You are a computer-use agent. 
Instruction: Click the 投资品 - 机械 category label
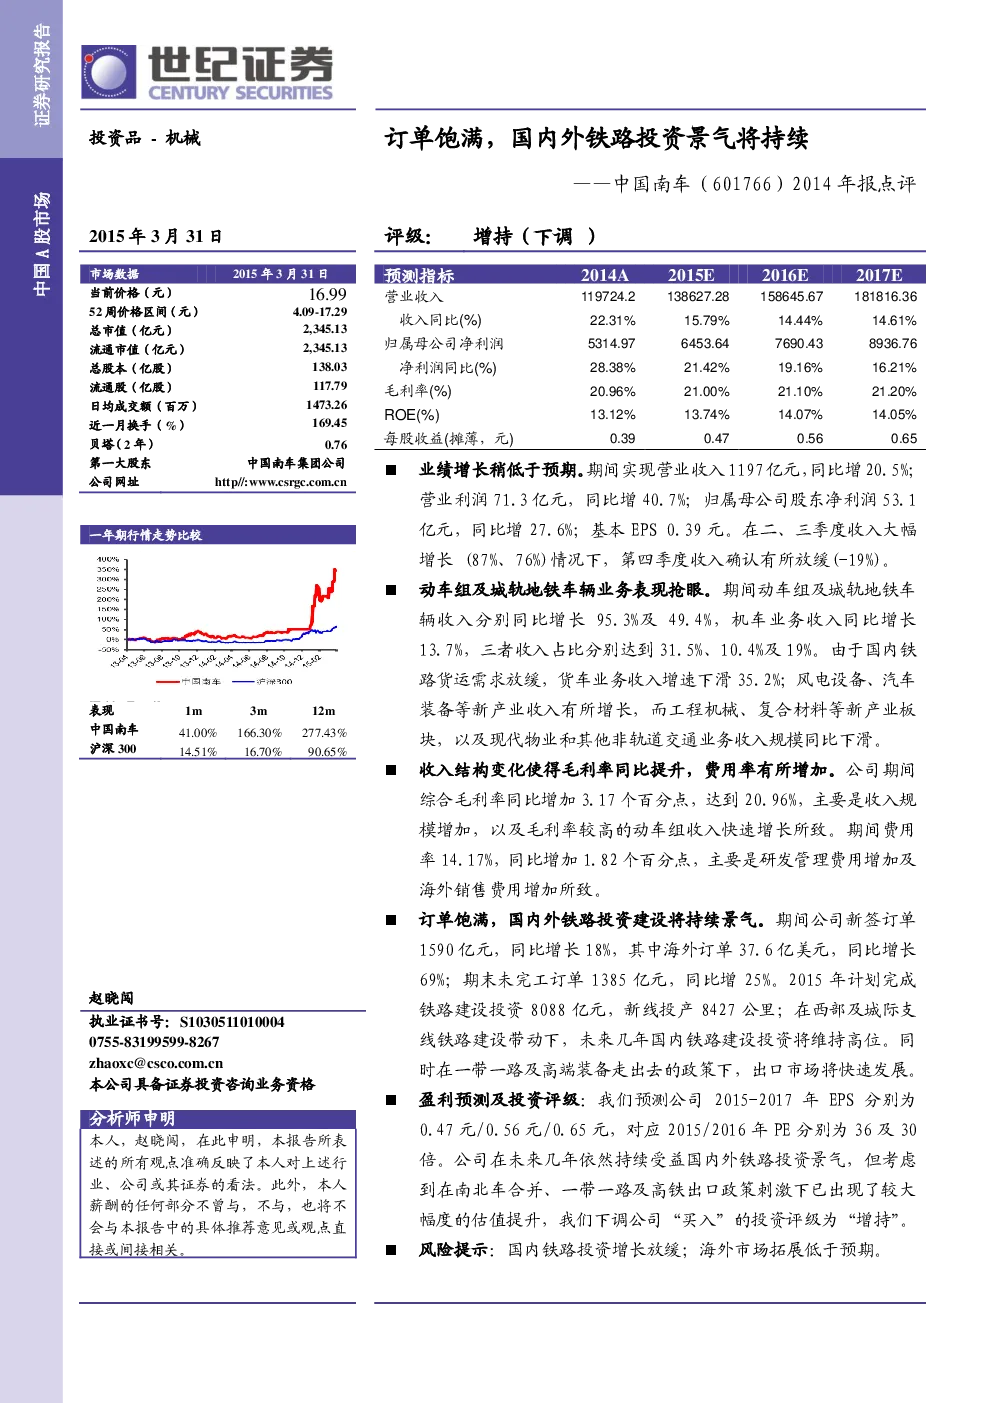[145, 138]
